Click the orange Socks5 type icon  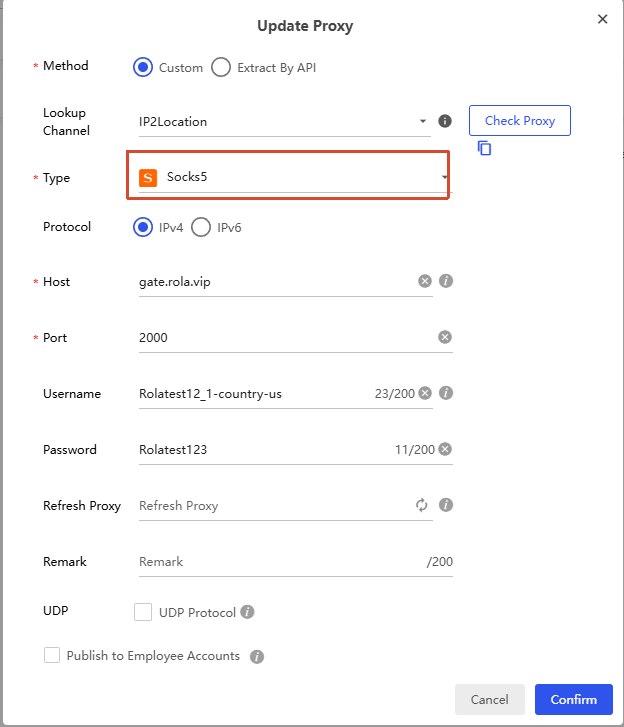point(148,177)
